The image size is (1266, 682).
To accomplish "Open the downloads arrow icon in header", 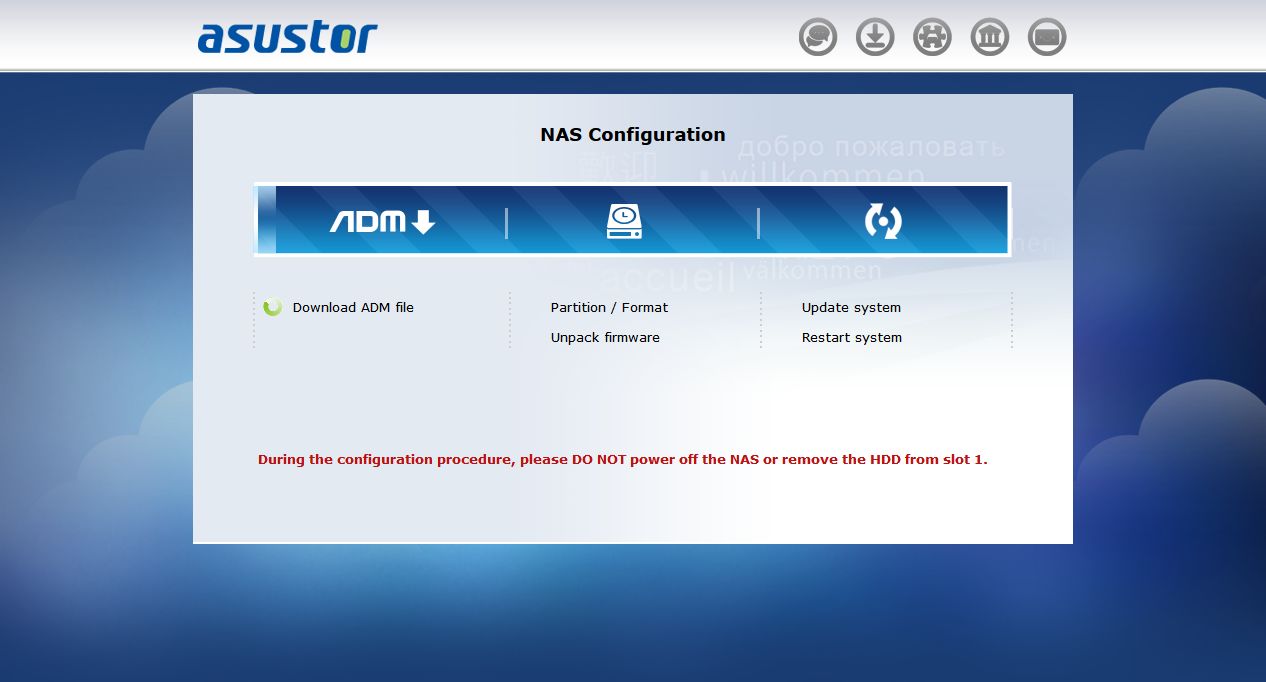I will 875,38.
